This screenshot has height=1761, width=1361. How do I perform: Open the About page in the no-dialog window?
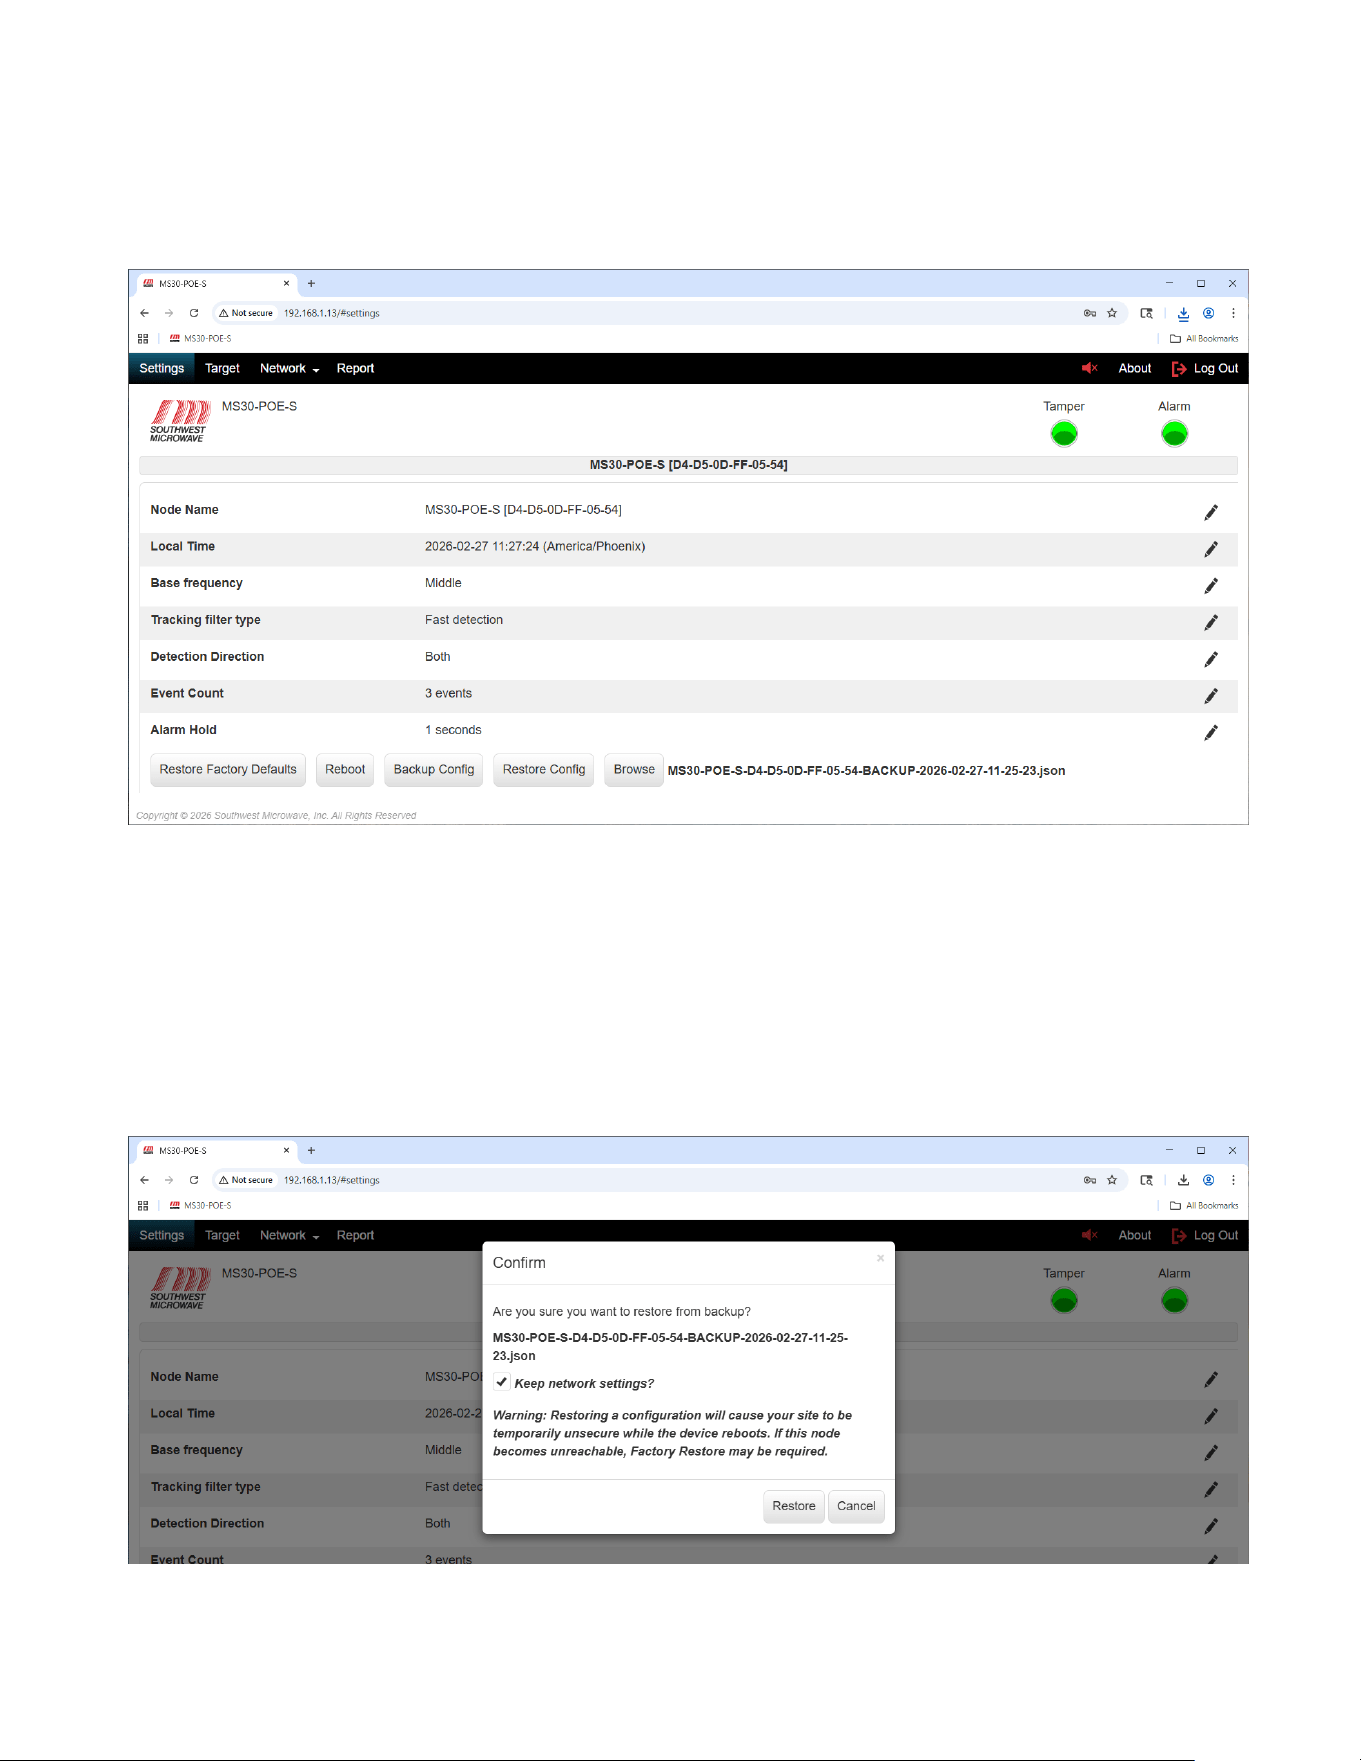point(1134,368)
